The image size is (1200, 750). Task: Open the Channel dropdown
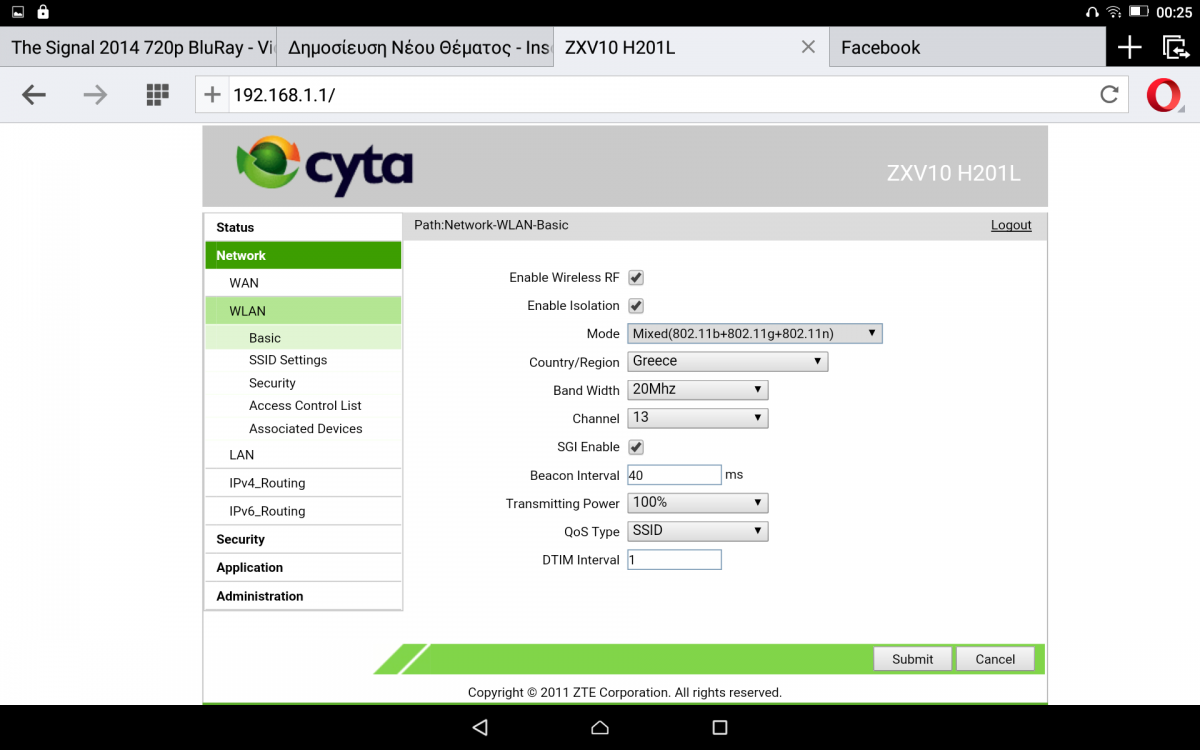point(697,417)
